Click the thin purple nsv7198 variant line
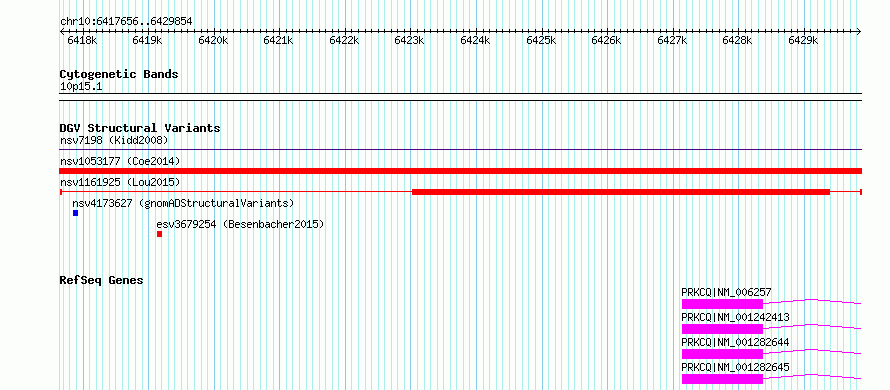The width and height of the screenshot is (890, 390). pos(461,150)
